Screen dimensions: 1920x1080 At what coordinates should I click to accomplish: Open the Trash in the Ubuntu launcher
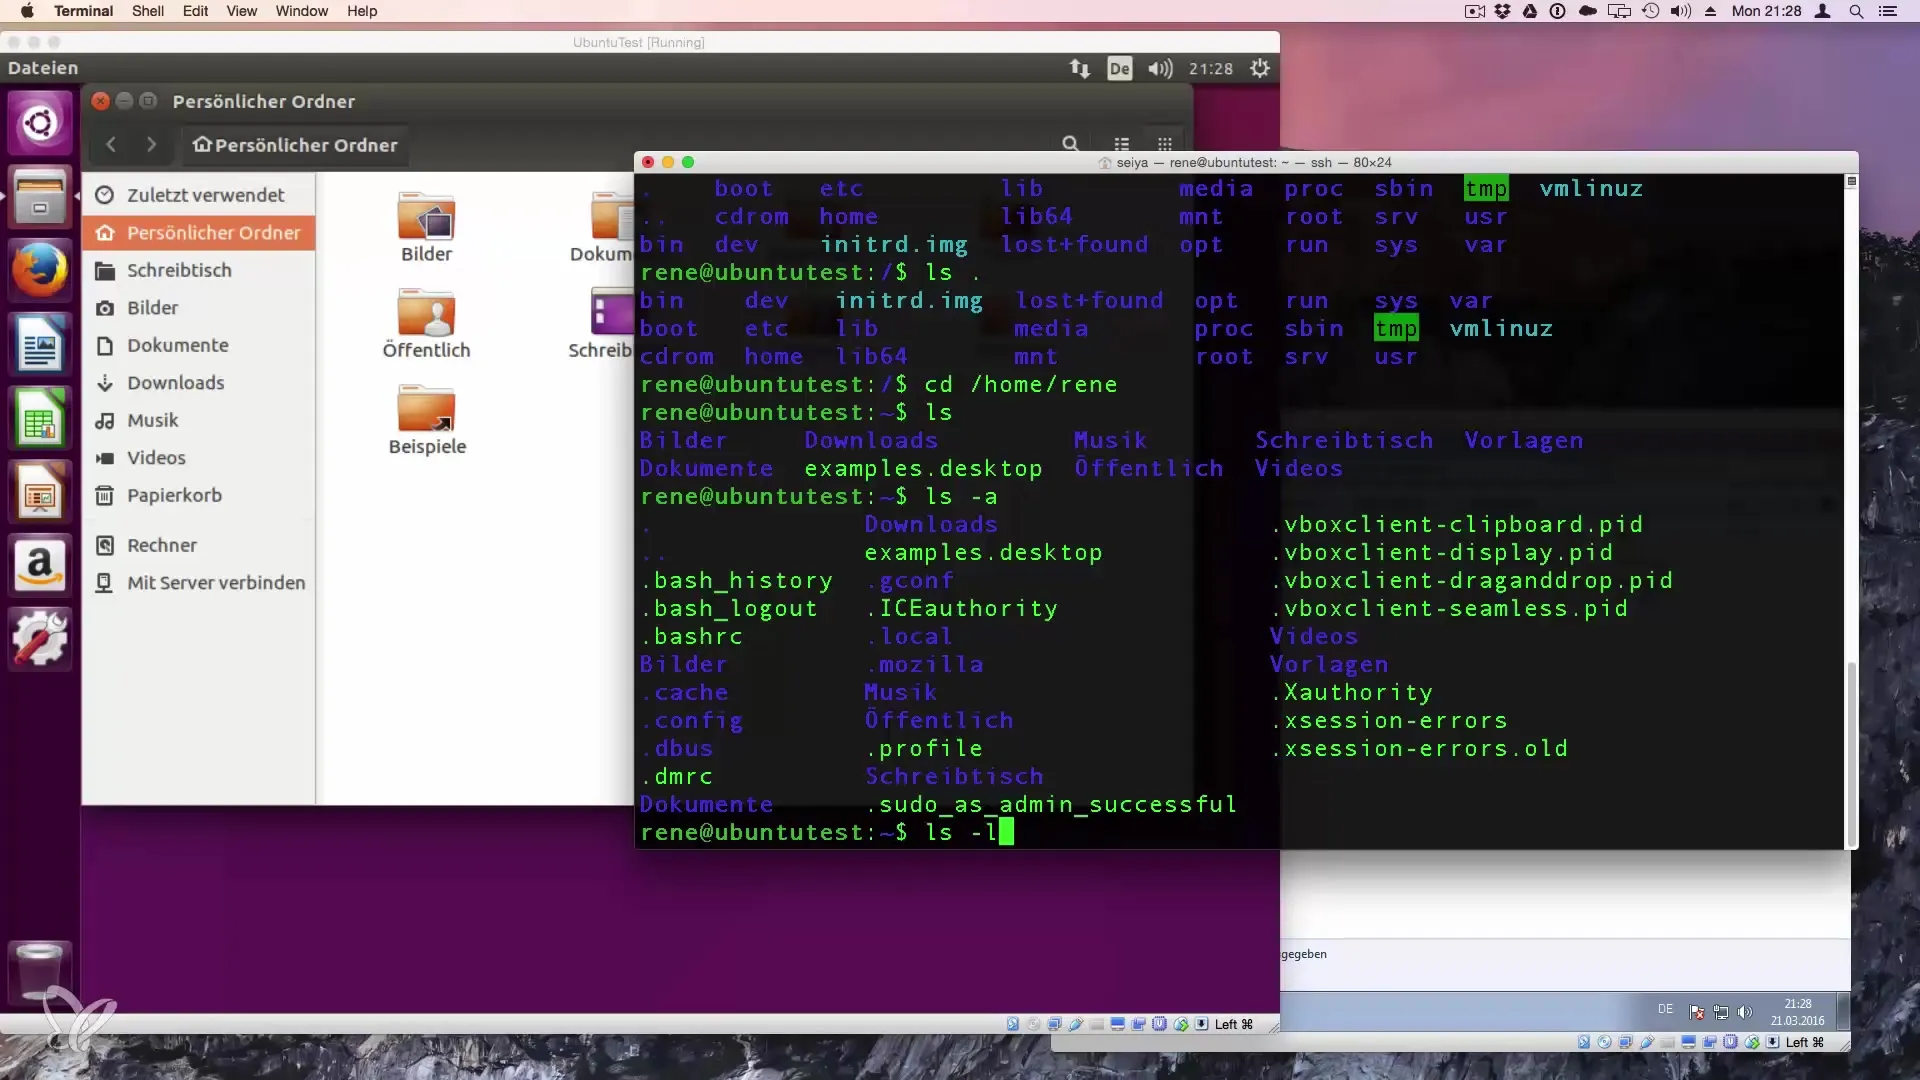(x=40, y=972)
